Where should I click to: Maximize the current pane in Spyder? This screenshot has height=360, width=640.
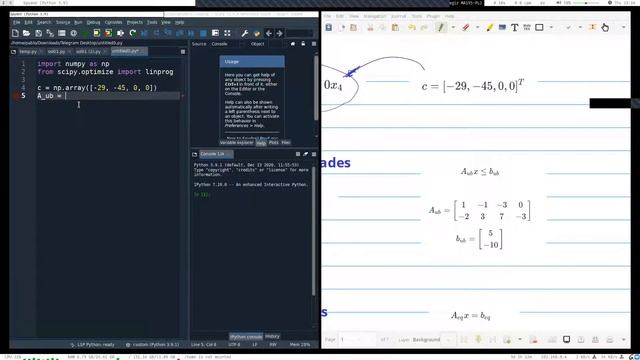point(227,33)
